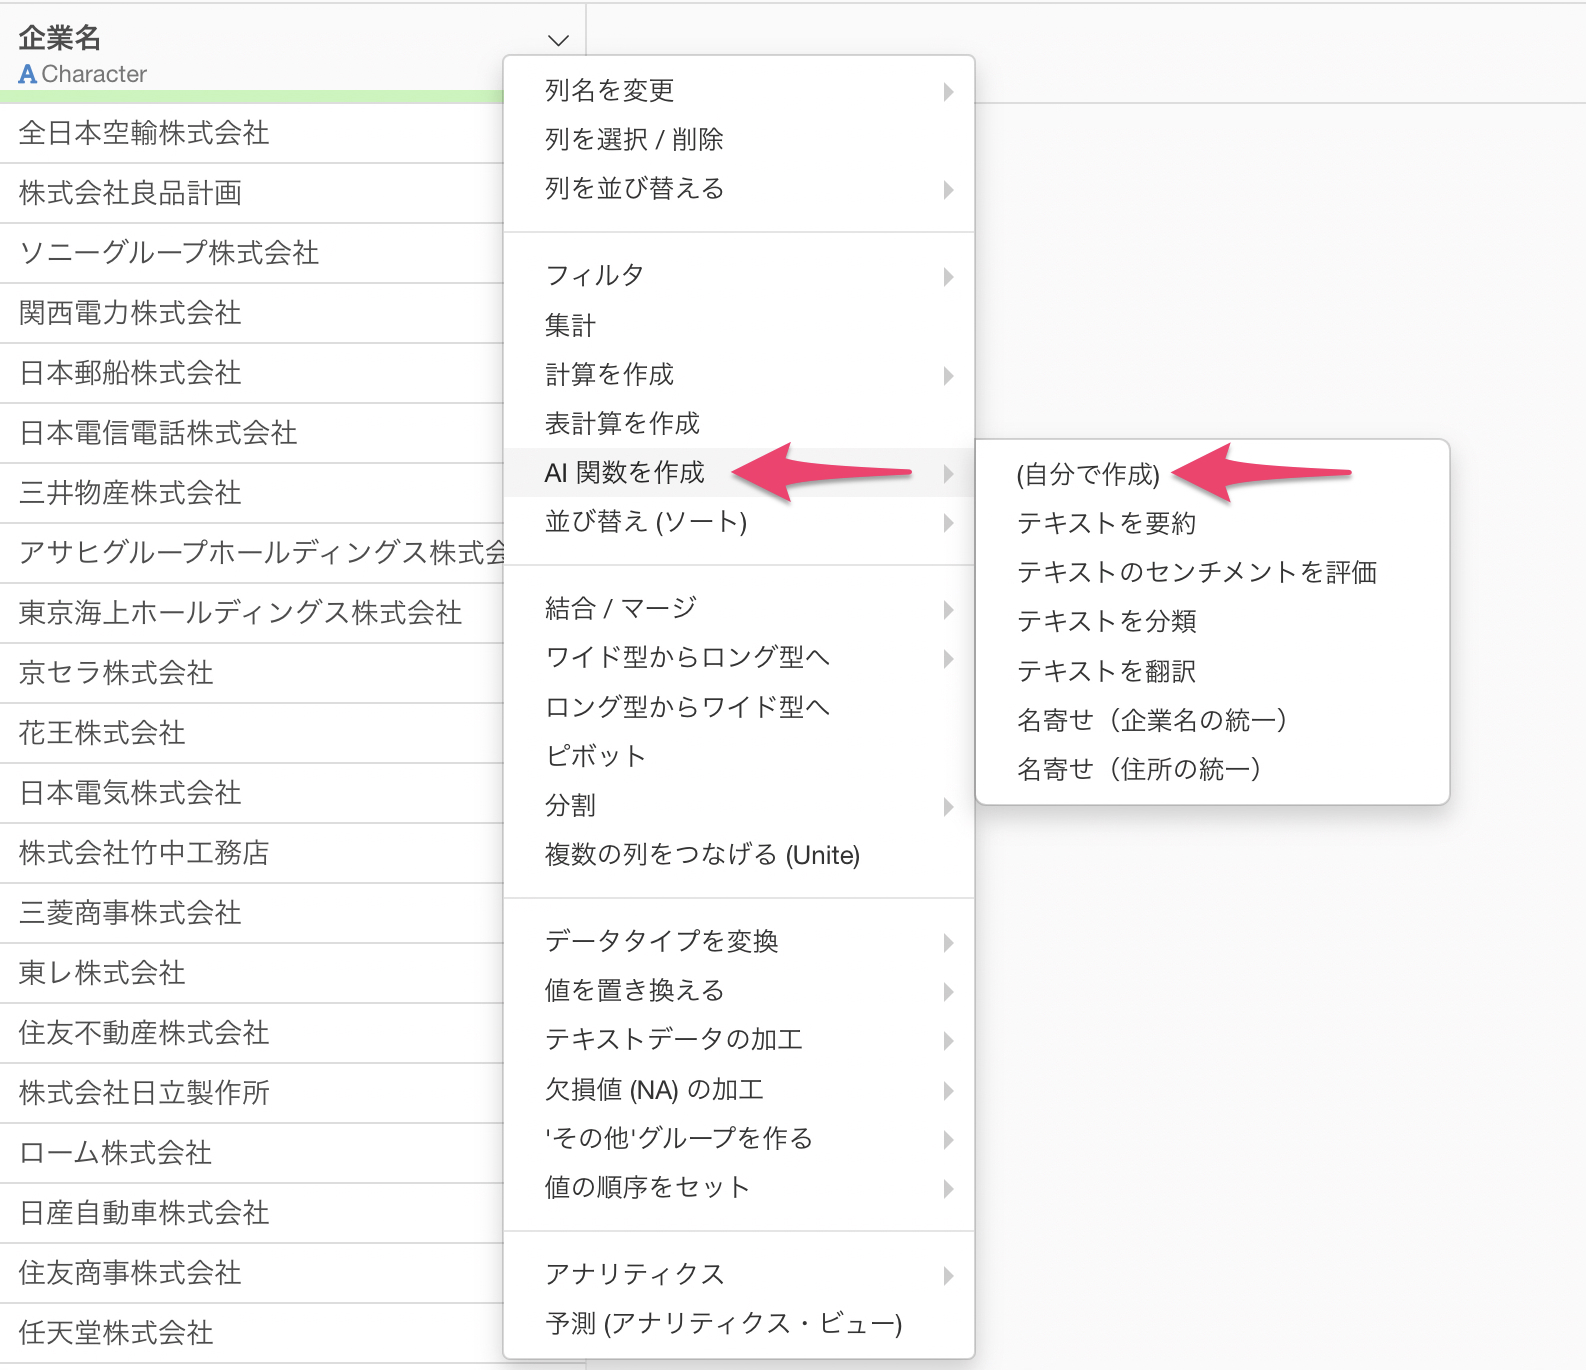Choose テキストを要約 option
Image resolution: width=1586 pixels, height=1370 pixels.
click(x=1106, y=524)
